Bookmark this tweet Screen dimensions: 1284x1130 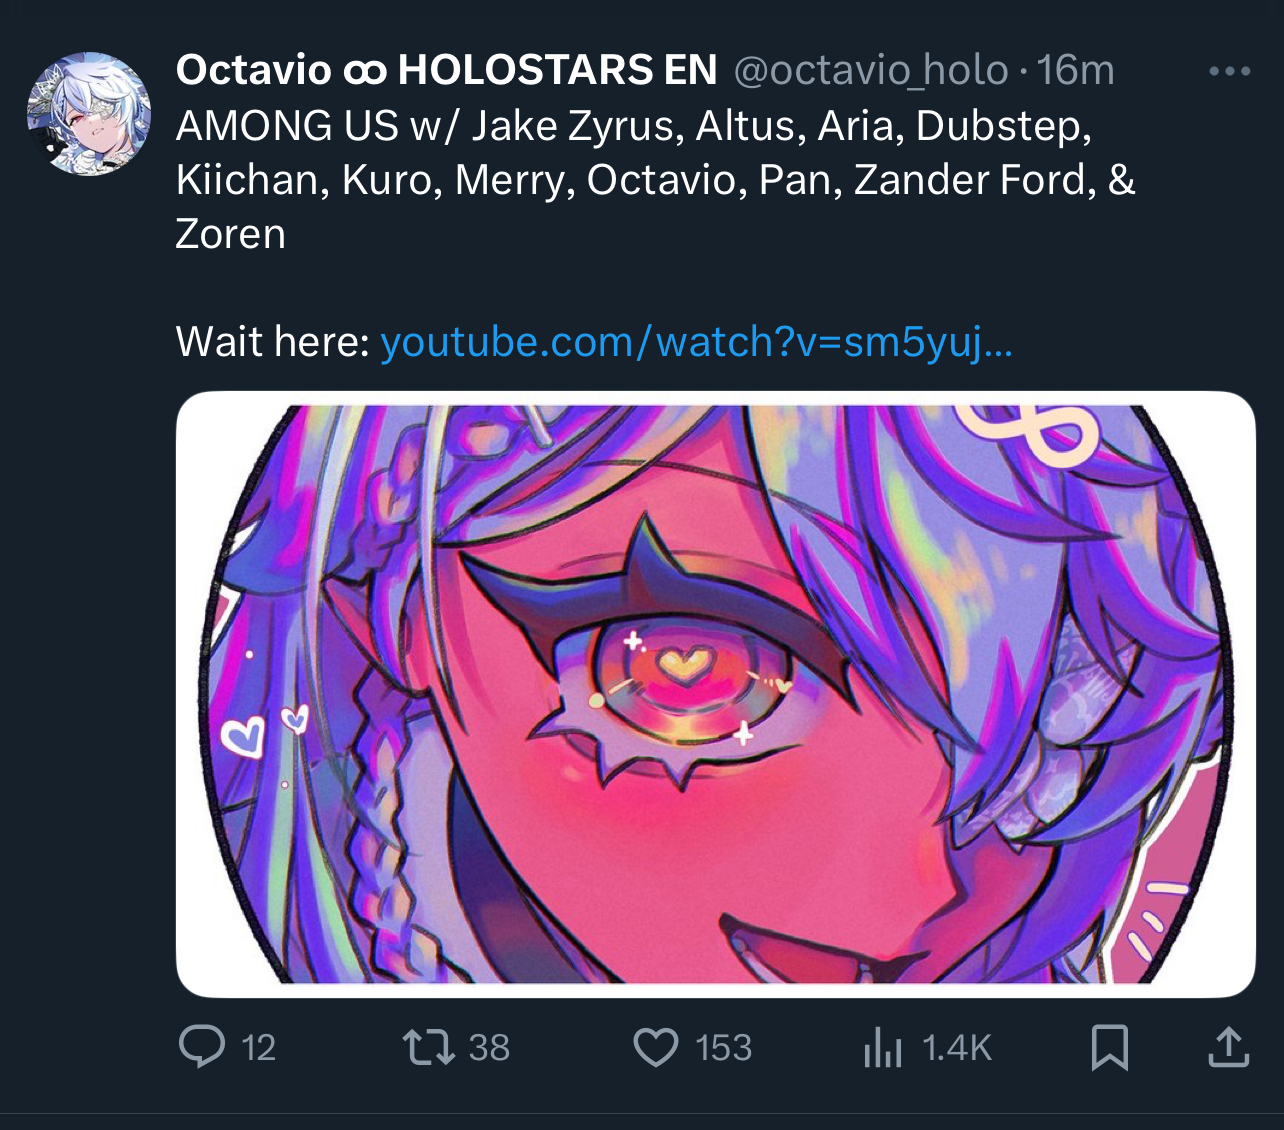click(x=1109, y=1047)
